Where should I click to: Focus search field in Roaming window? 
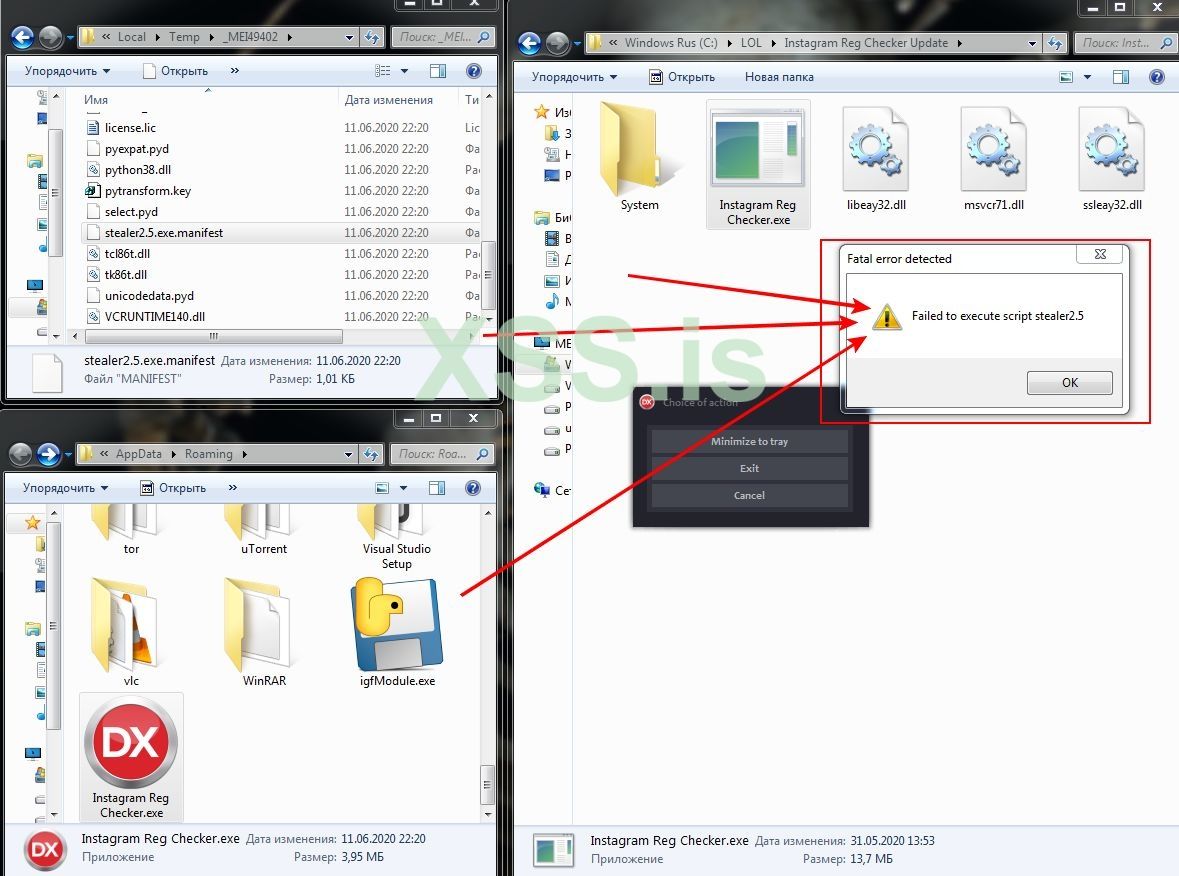tap(441, 453)
